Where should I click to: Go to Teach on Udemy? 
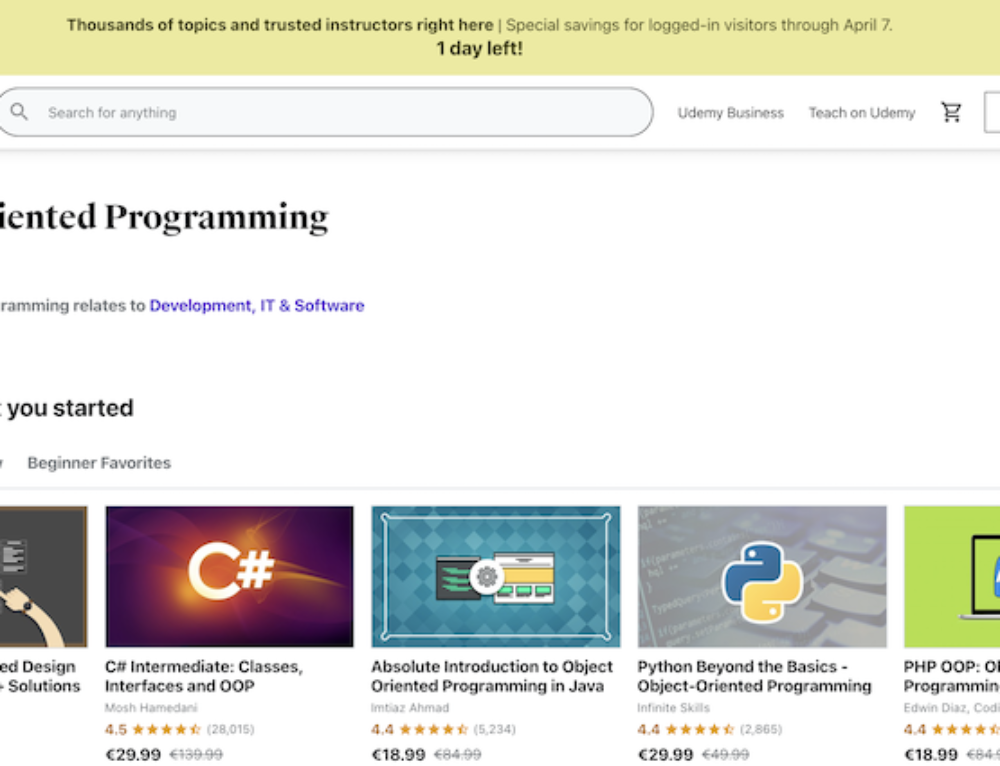861,113
